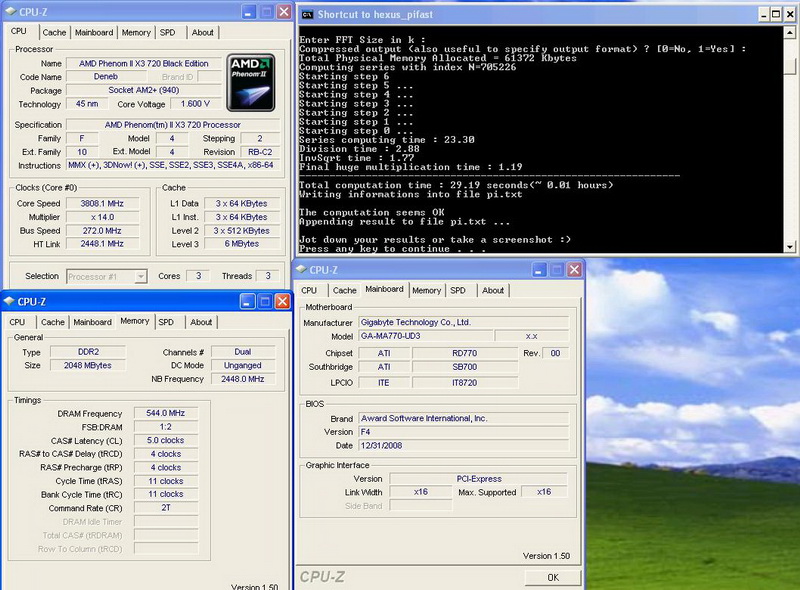This screenshot has height=590, width=800.
Task: Click Code Name value Deneb
Action: pos(106,77)
